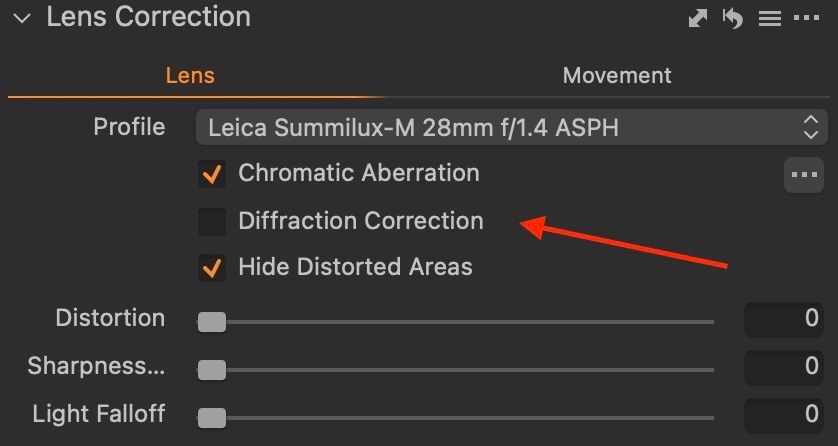Collapse the Lens Correction panel chevron
This screenshot has width=838, height=446.
click(22, 18)
